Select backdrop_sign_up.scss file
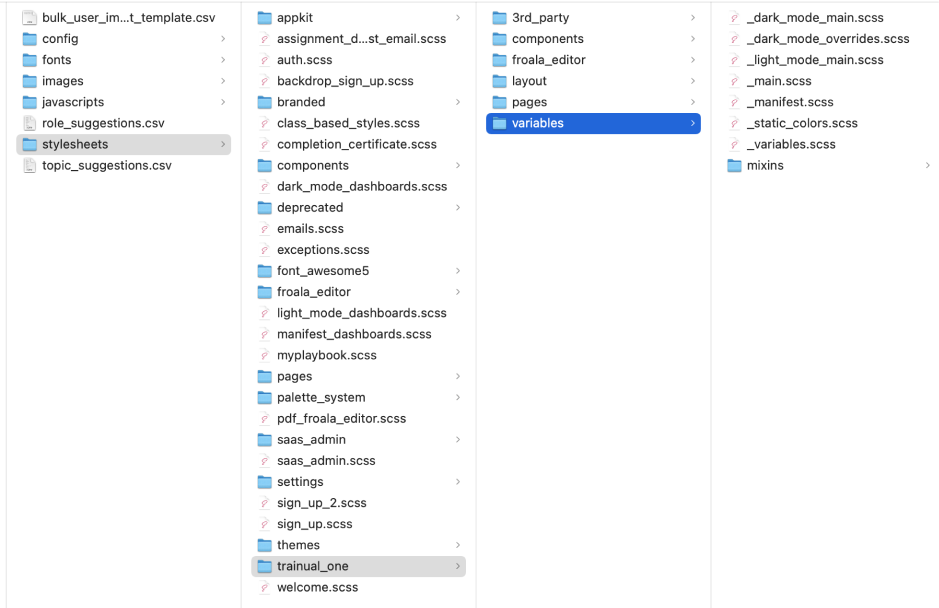The width and height of the screenshot is (939, 608). pyautogui.click(x=358, y=81)
